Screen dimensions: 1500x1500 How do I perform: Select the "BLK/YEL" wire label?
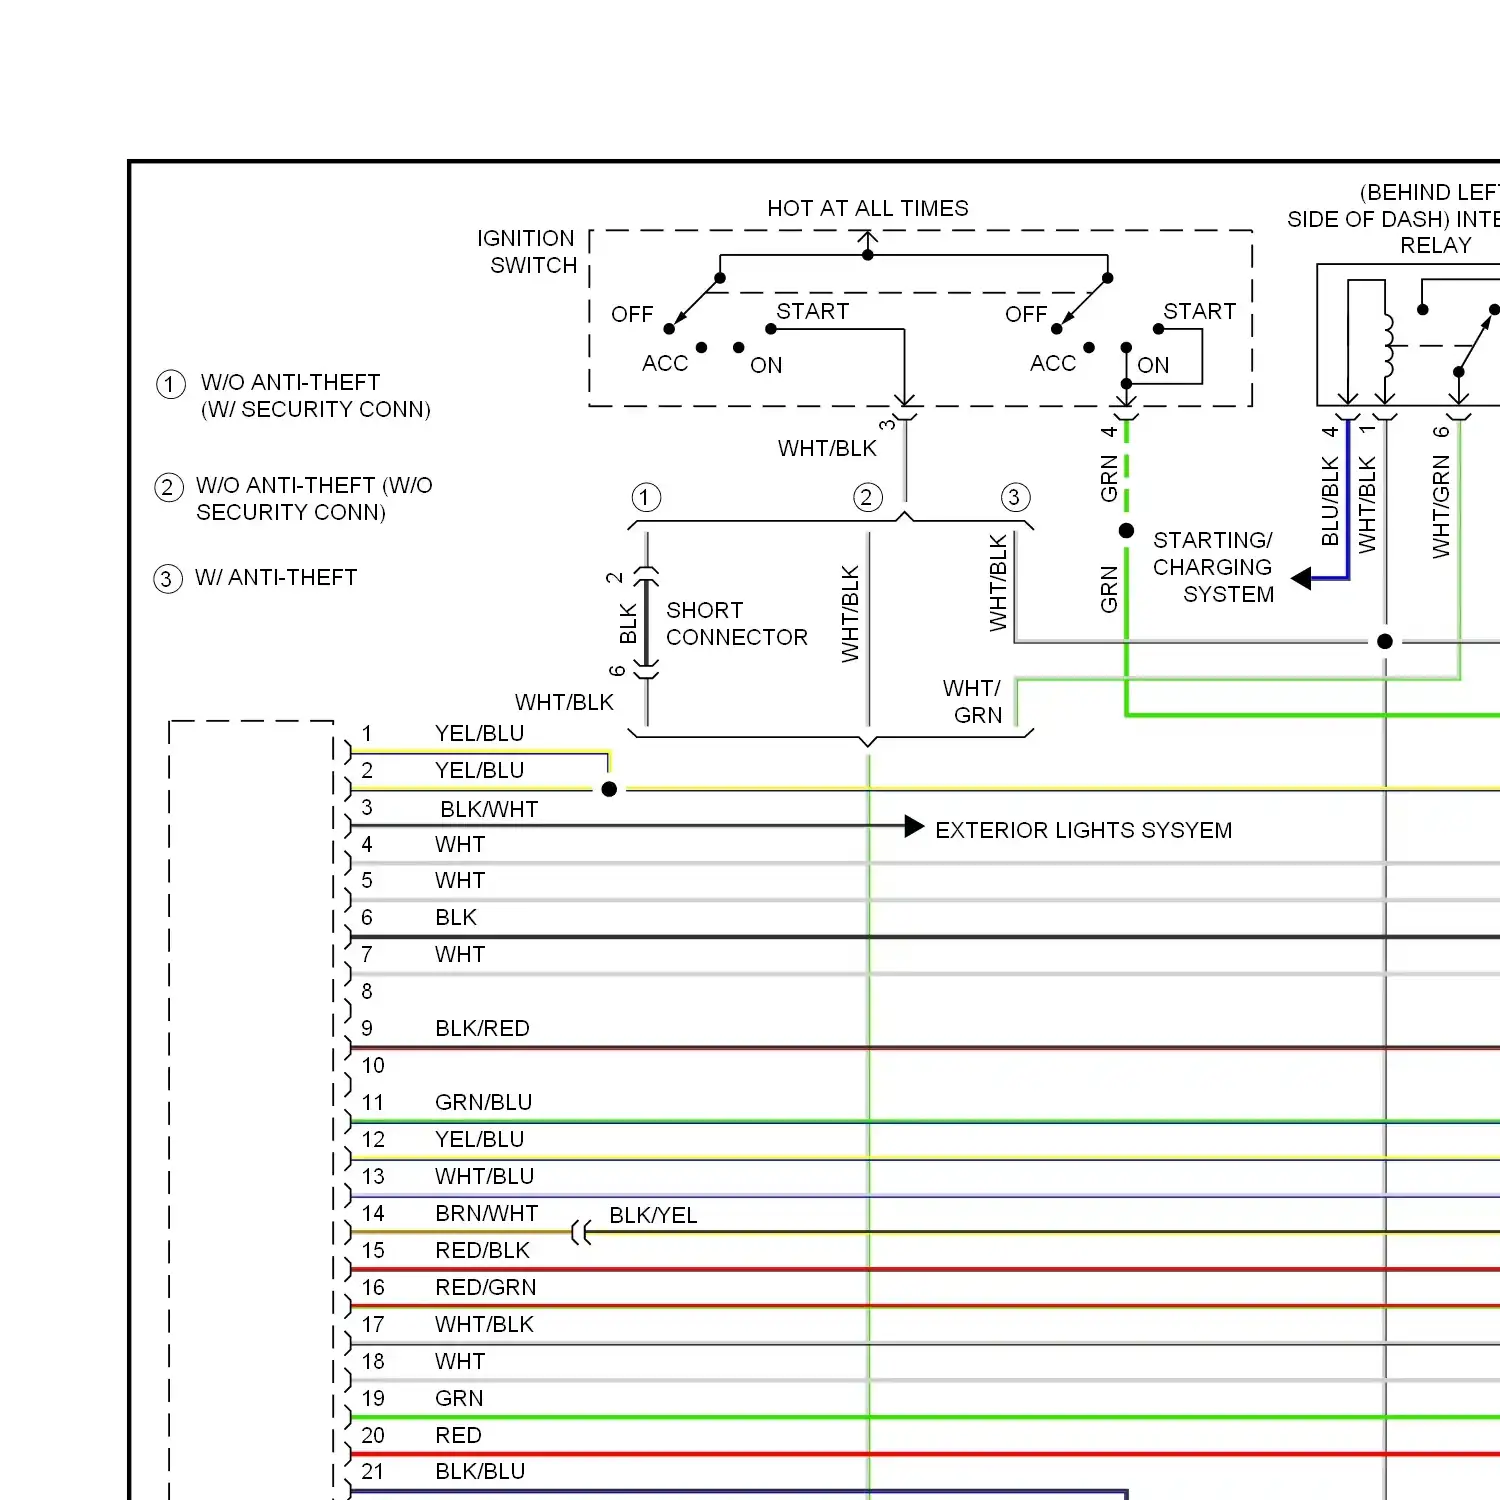click(x=653, y=1215)
